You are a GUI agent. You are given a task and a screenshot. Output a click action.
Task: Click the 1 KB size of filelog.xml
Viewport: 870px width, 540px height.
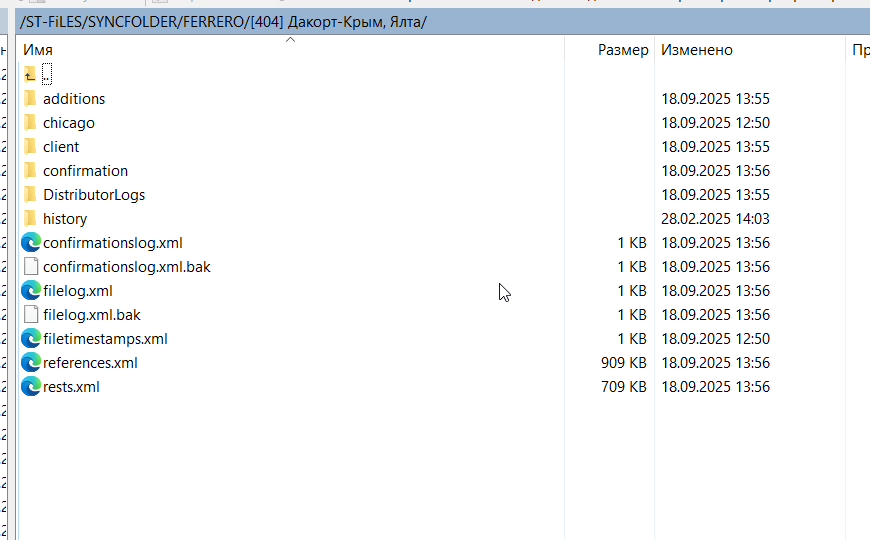coord(632,290)
